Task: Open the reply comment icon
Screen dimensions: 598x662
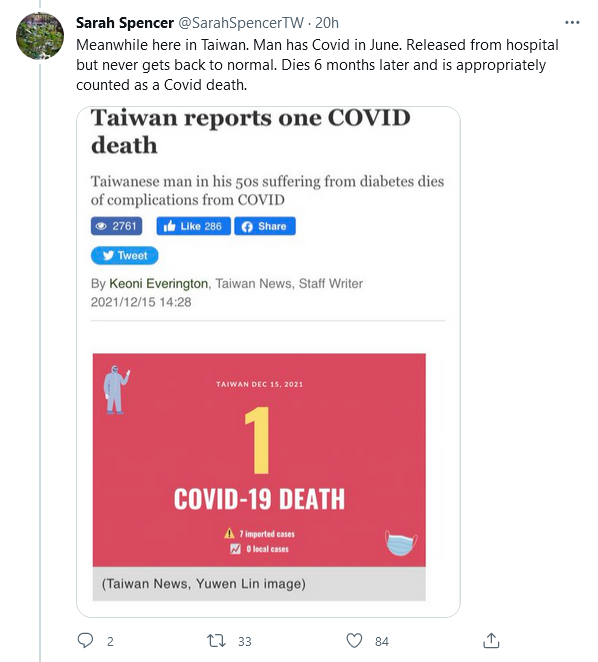Action: point(85,640)
